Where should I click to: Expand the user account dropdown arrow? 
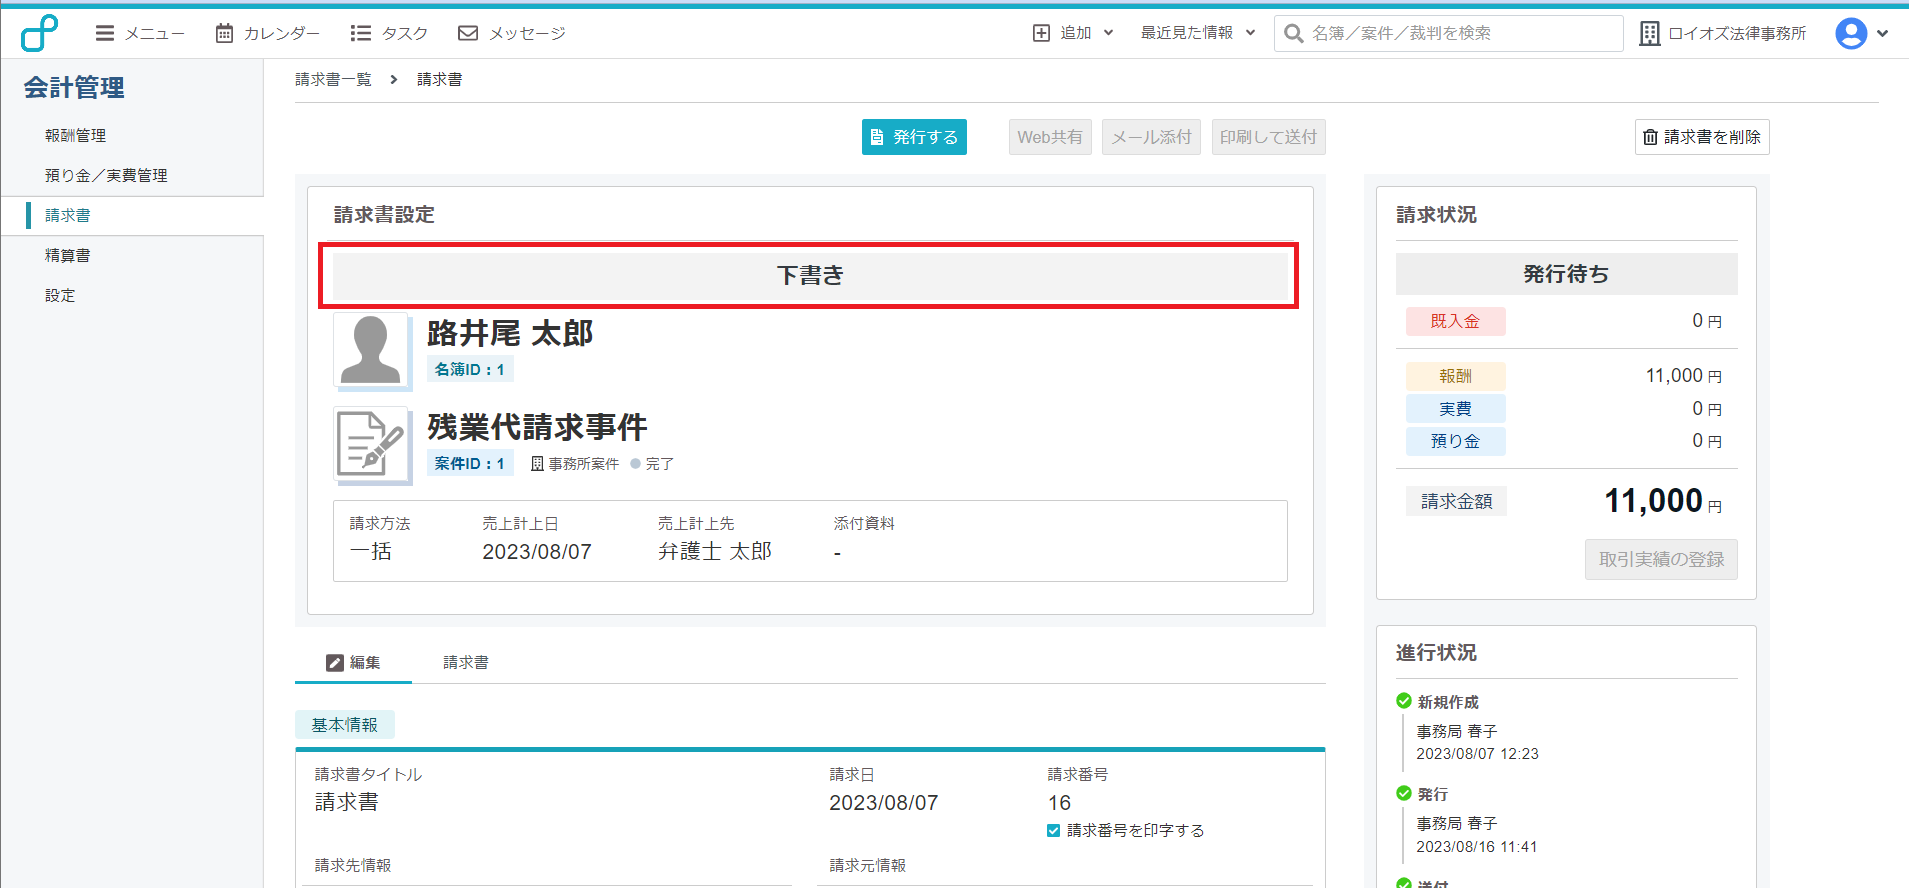point(1883,33)
